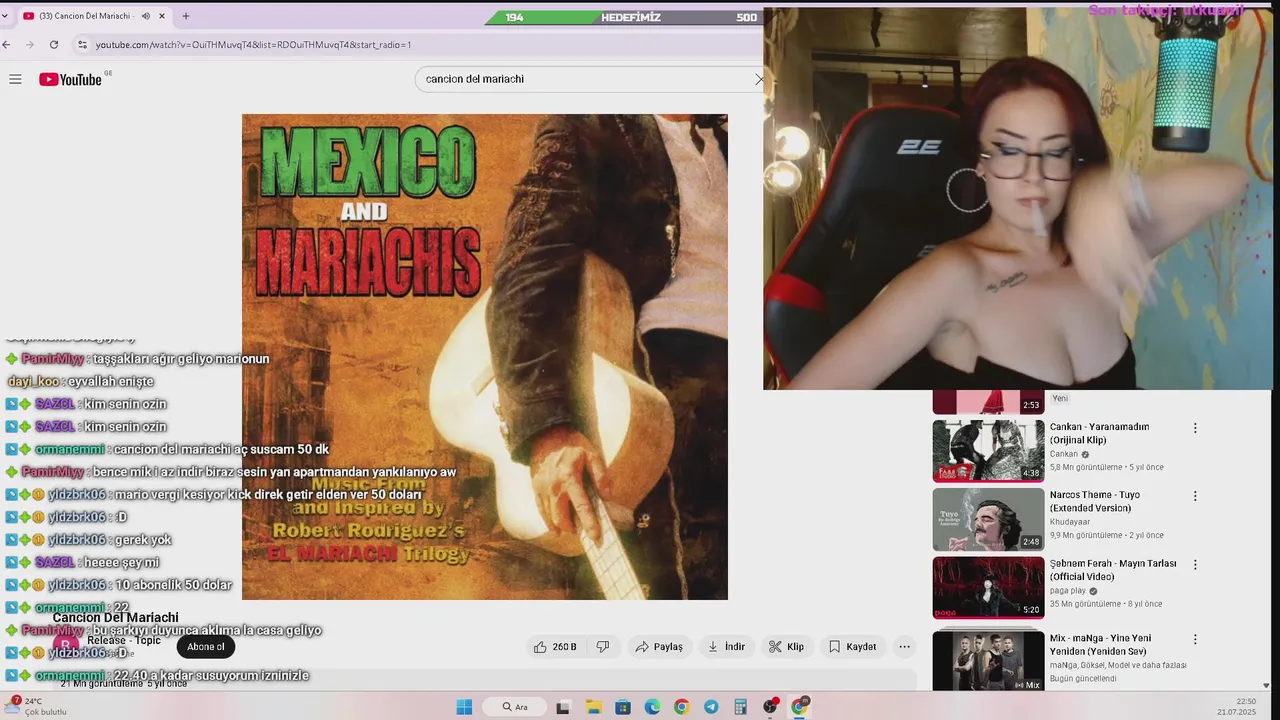Image resolution: width=1280 pixels, height=720 pixels.
Task: Download the video with İndir button
Action: pos(726,647)
